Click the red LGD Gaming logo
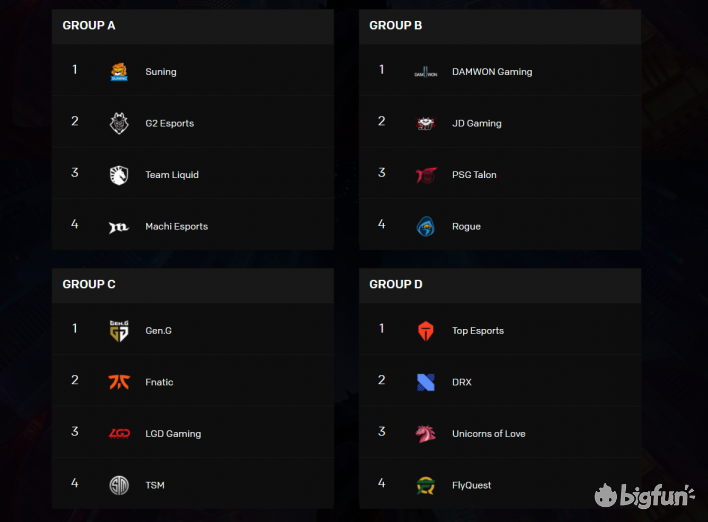708x522 pixels. coord(119,433)
